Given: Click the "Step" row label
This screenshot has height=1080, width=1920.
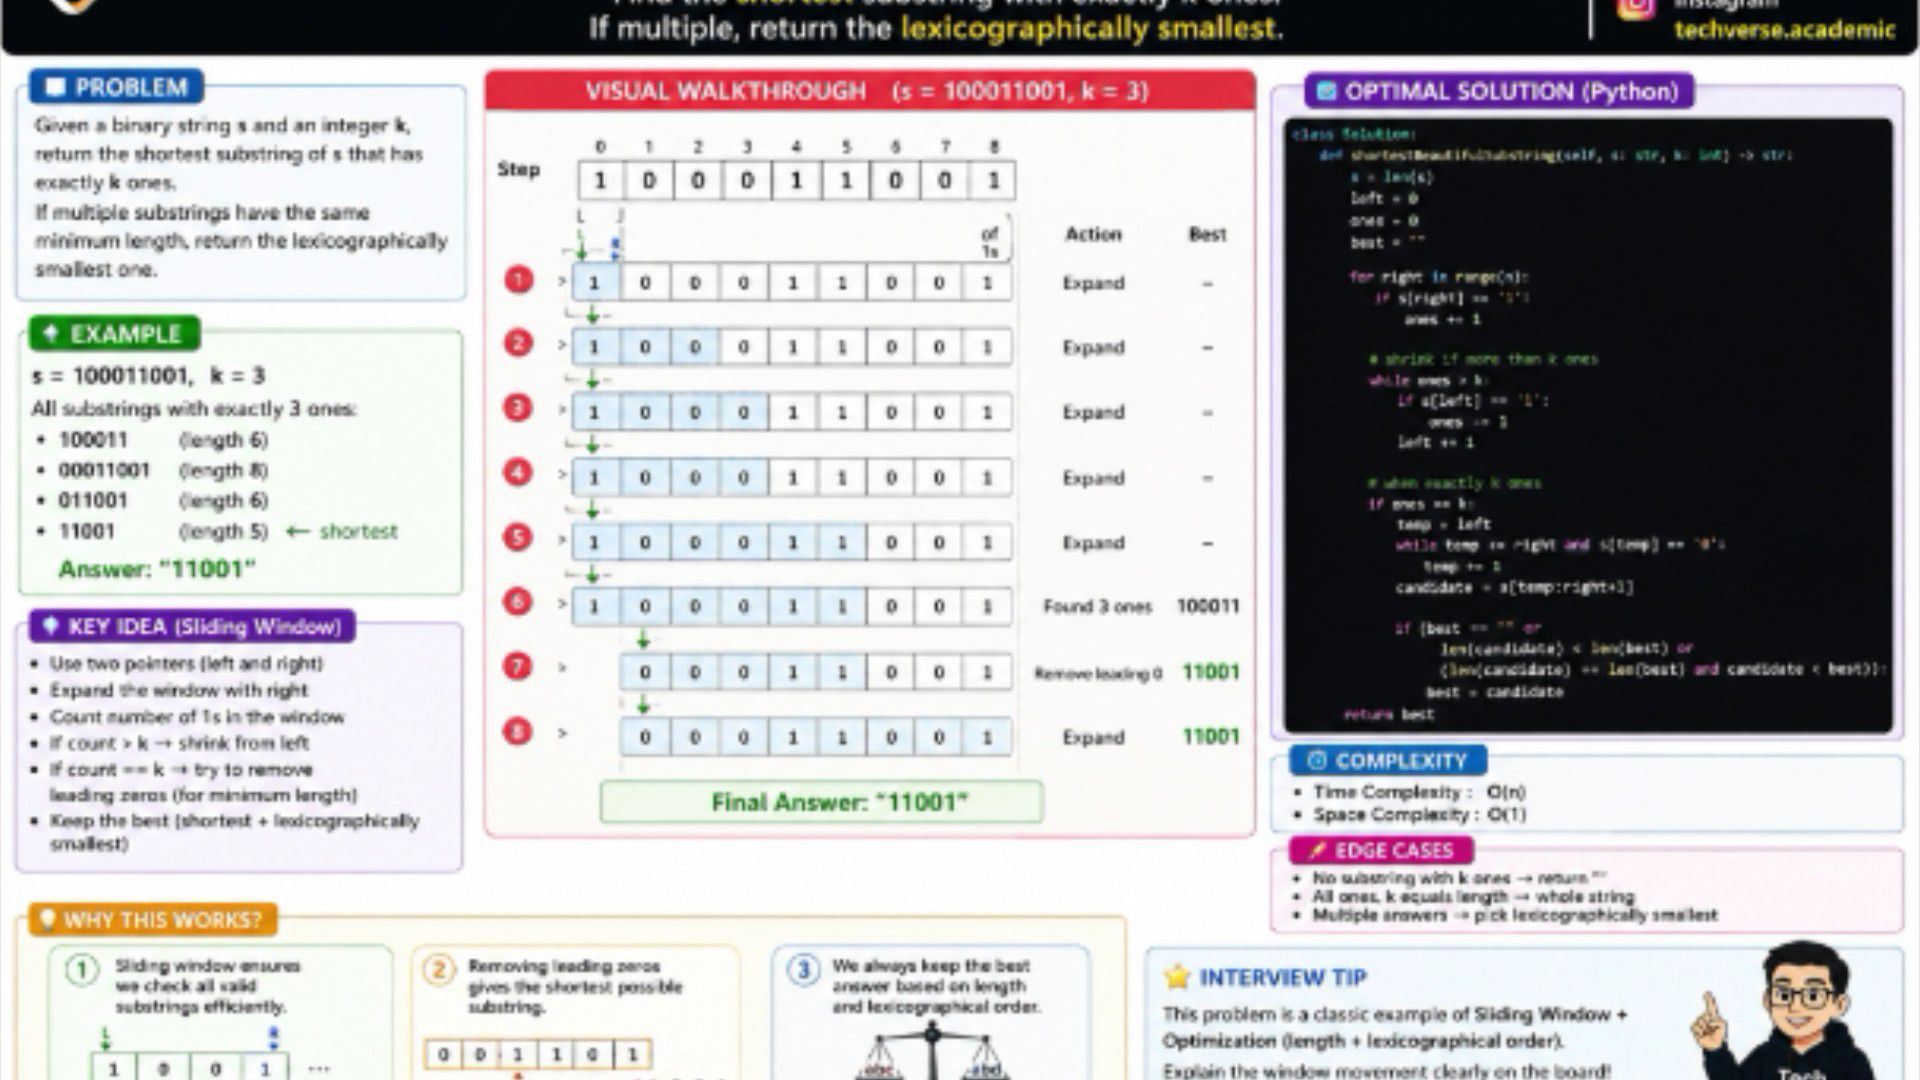Looking at the screenshot, I should (518, 169).
